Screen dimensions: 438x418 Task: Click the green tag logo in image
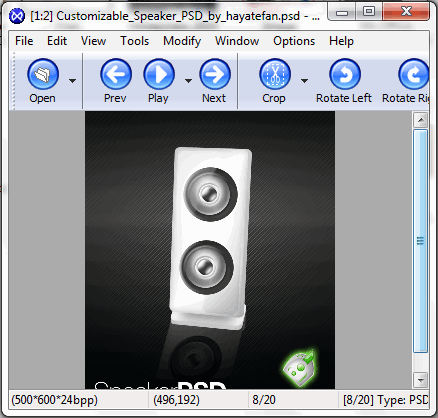click(x=299, y=367)
